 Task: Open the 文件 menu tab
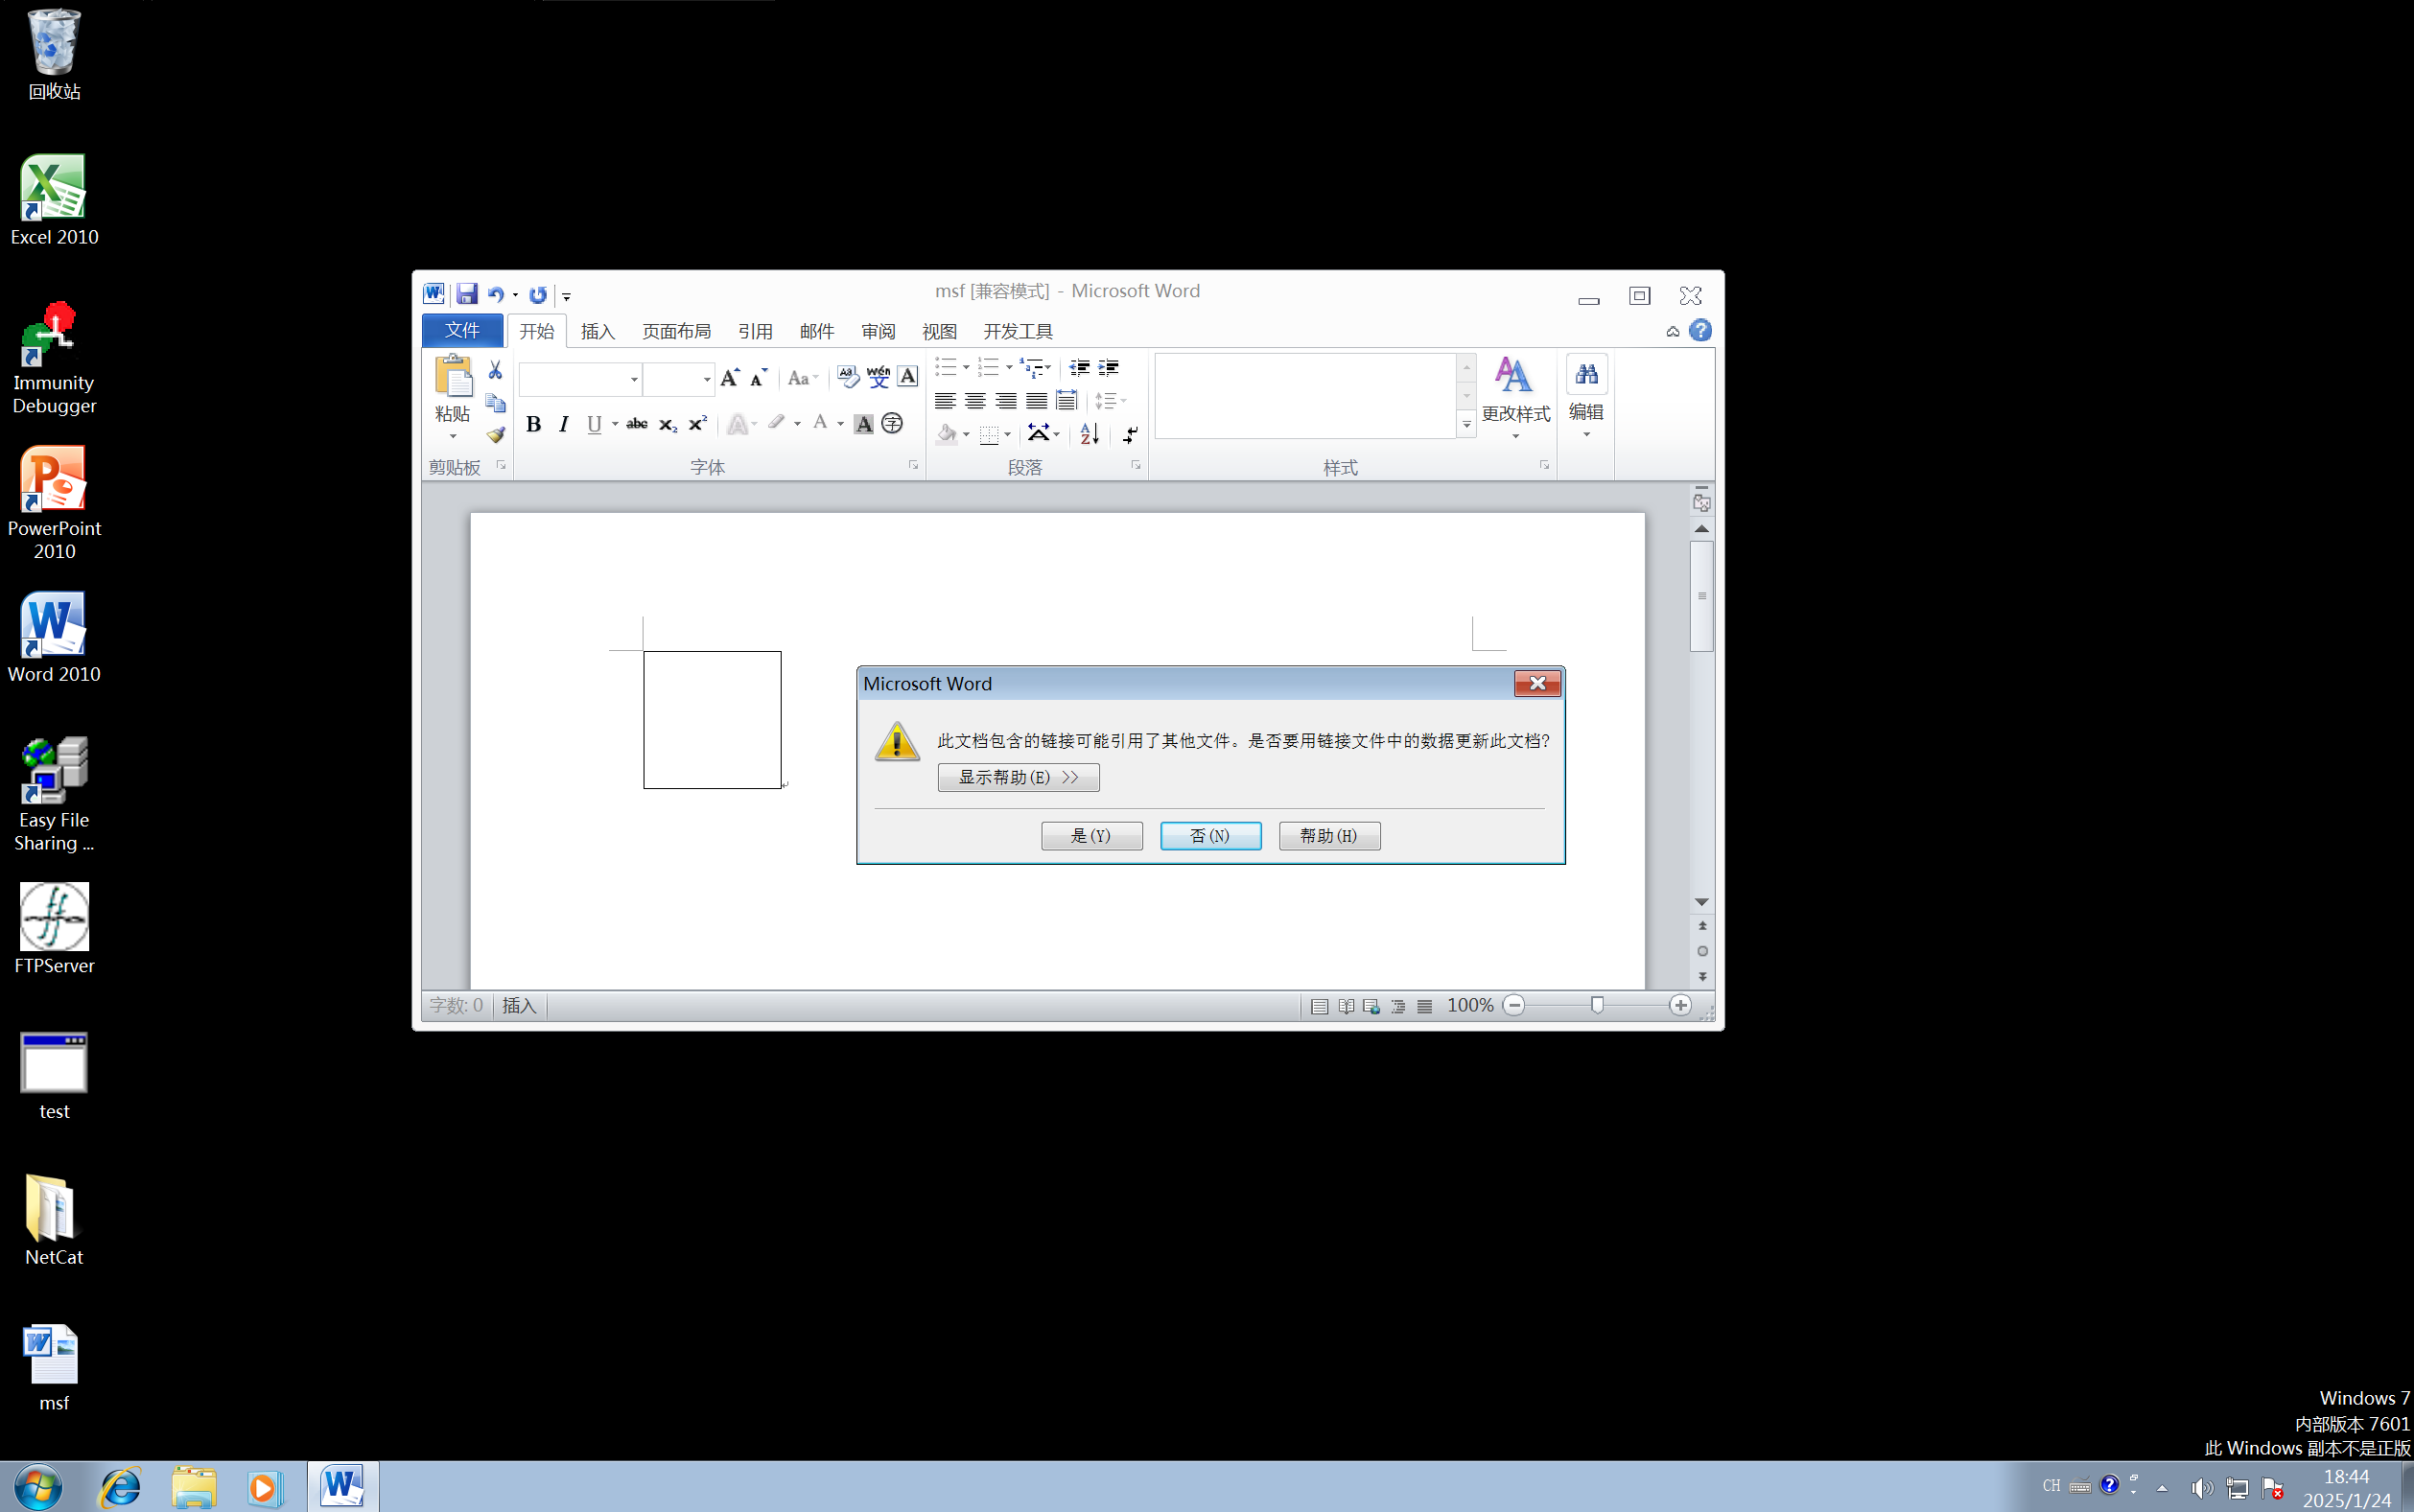pyautogui.click(x=462, y=330)
